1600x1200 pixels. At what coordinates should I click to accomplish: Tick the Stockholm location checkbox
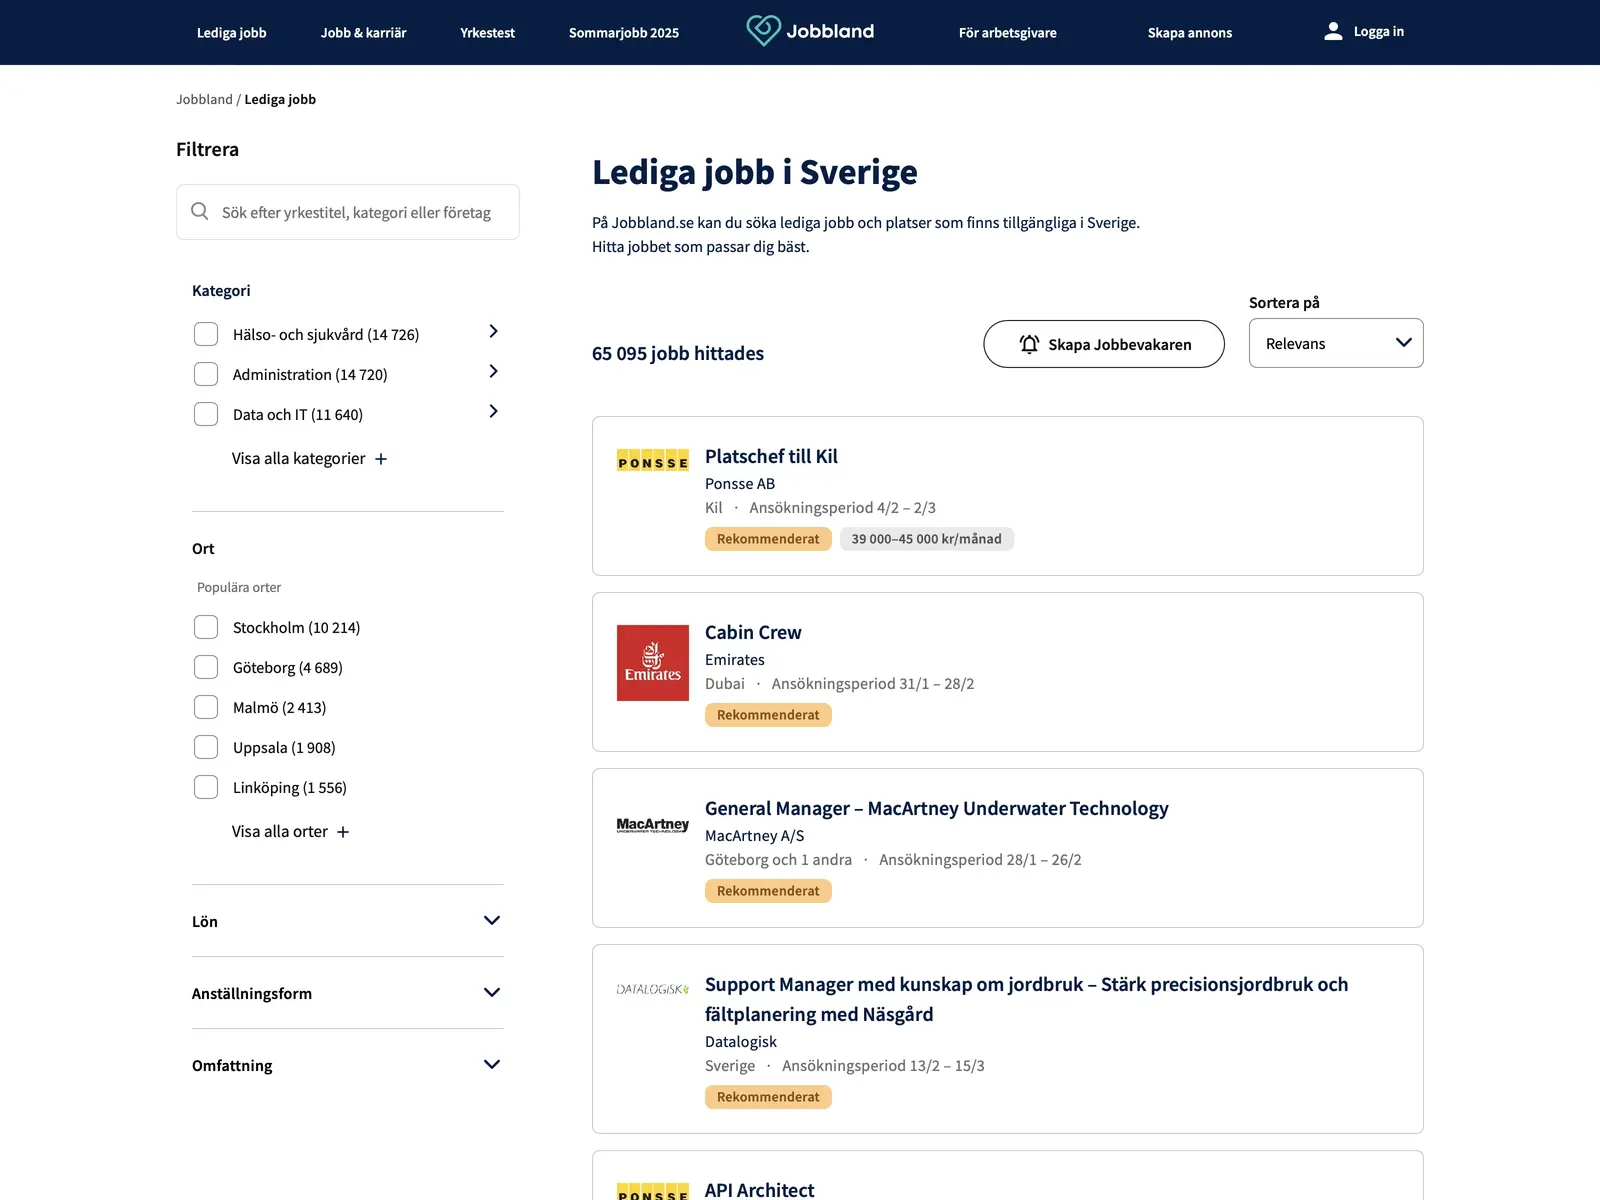click(x=206, y=627)
